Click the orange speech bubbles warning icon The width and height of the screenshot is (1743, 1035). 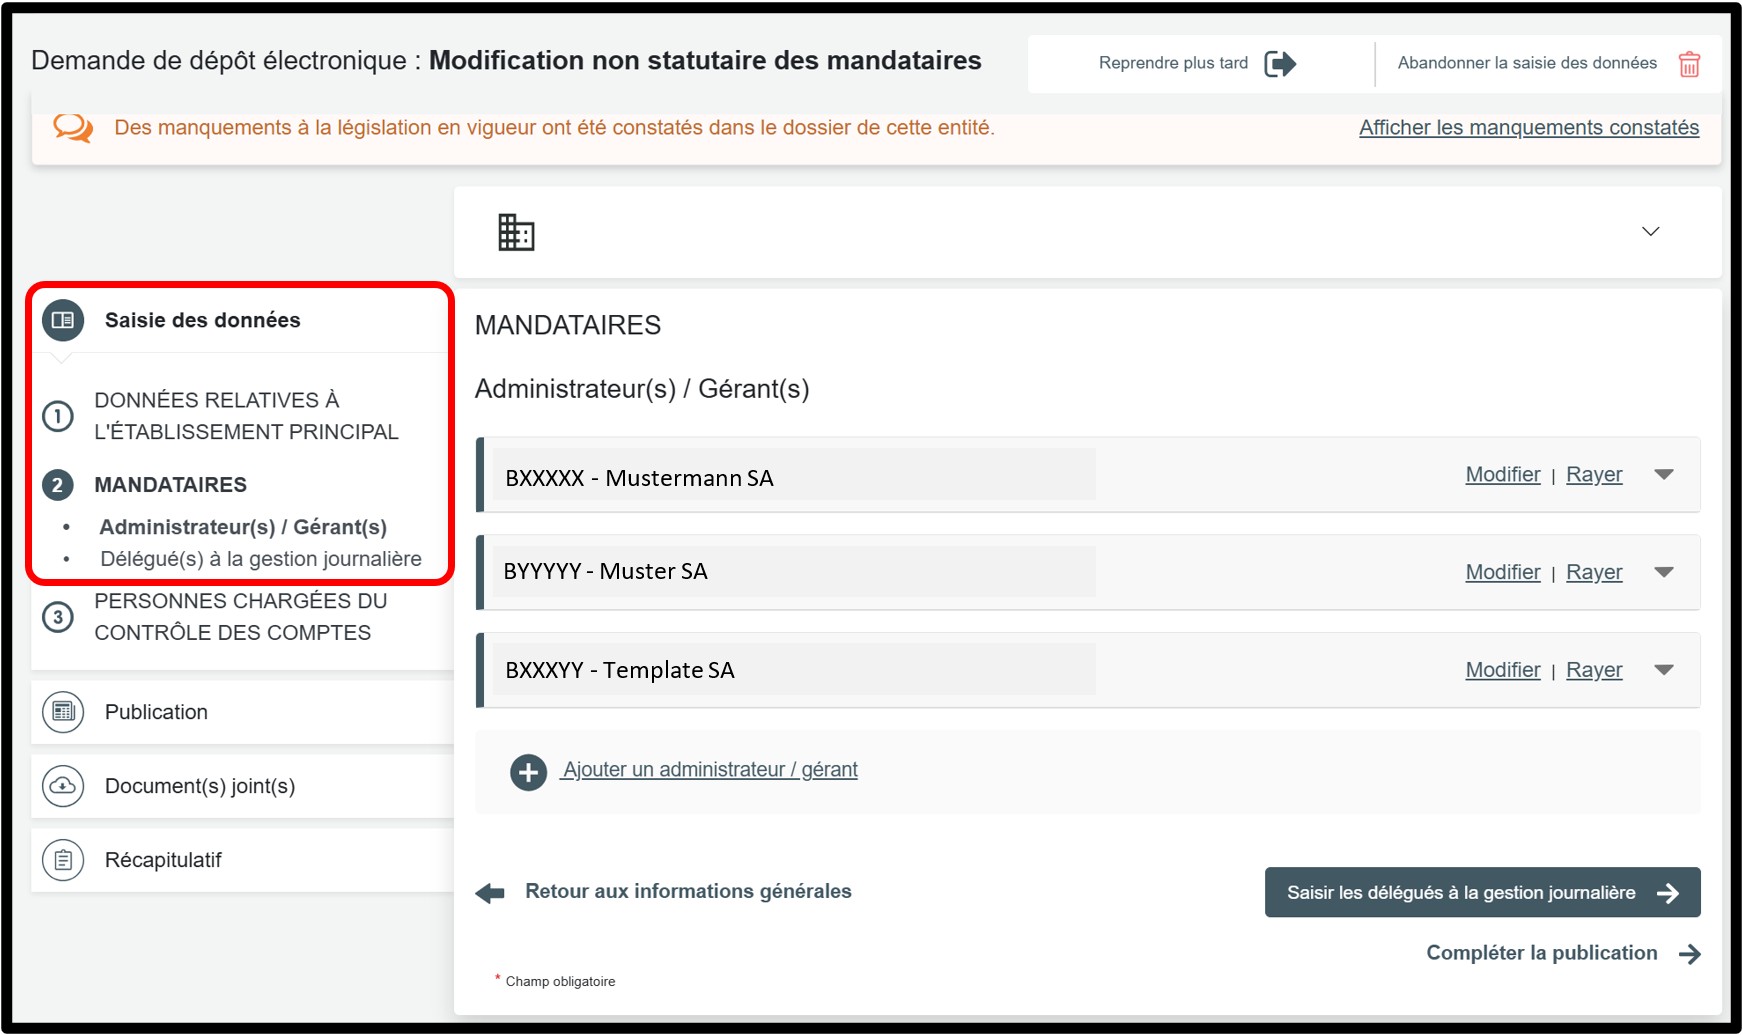(x=73, y=128)
